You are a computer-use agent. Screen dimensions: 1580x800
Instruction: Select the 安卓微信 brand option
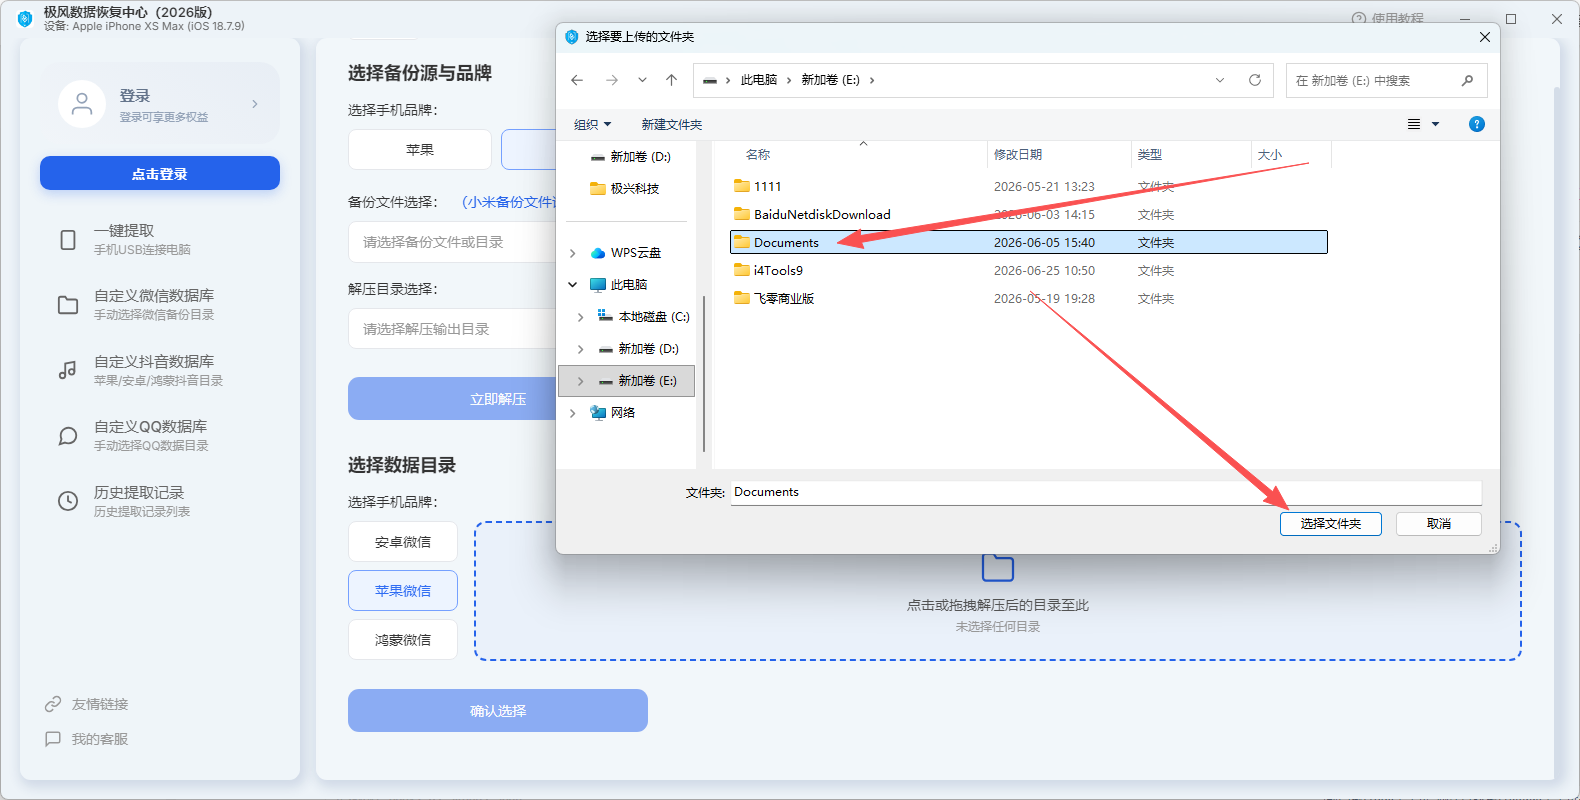pyautogui.click(x=403, y=542)
